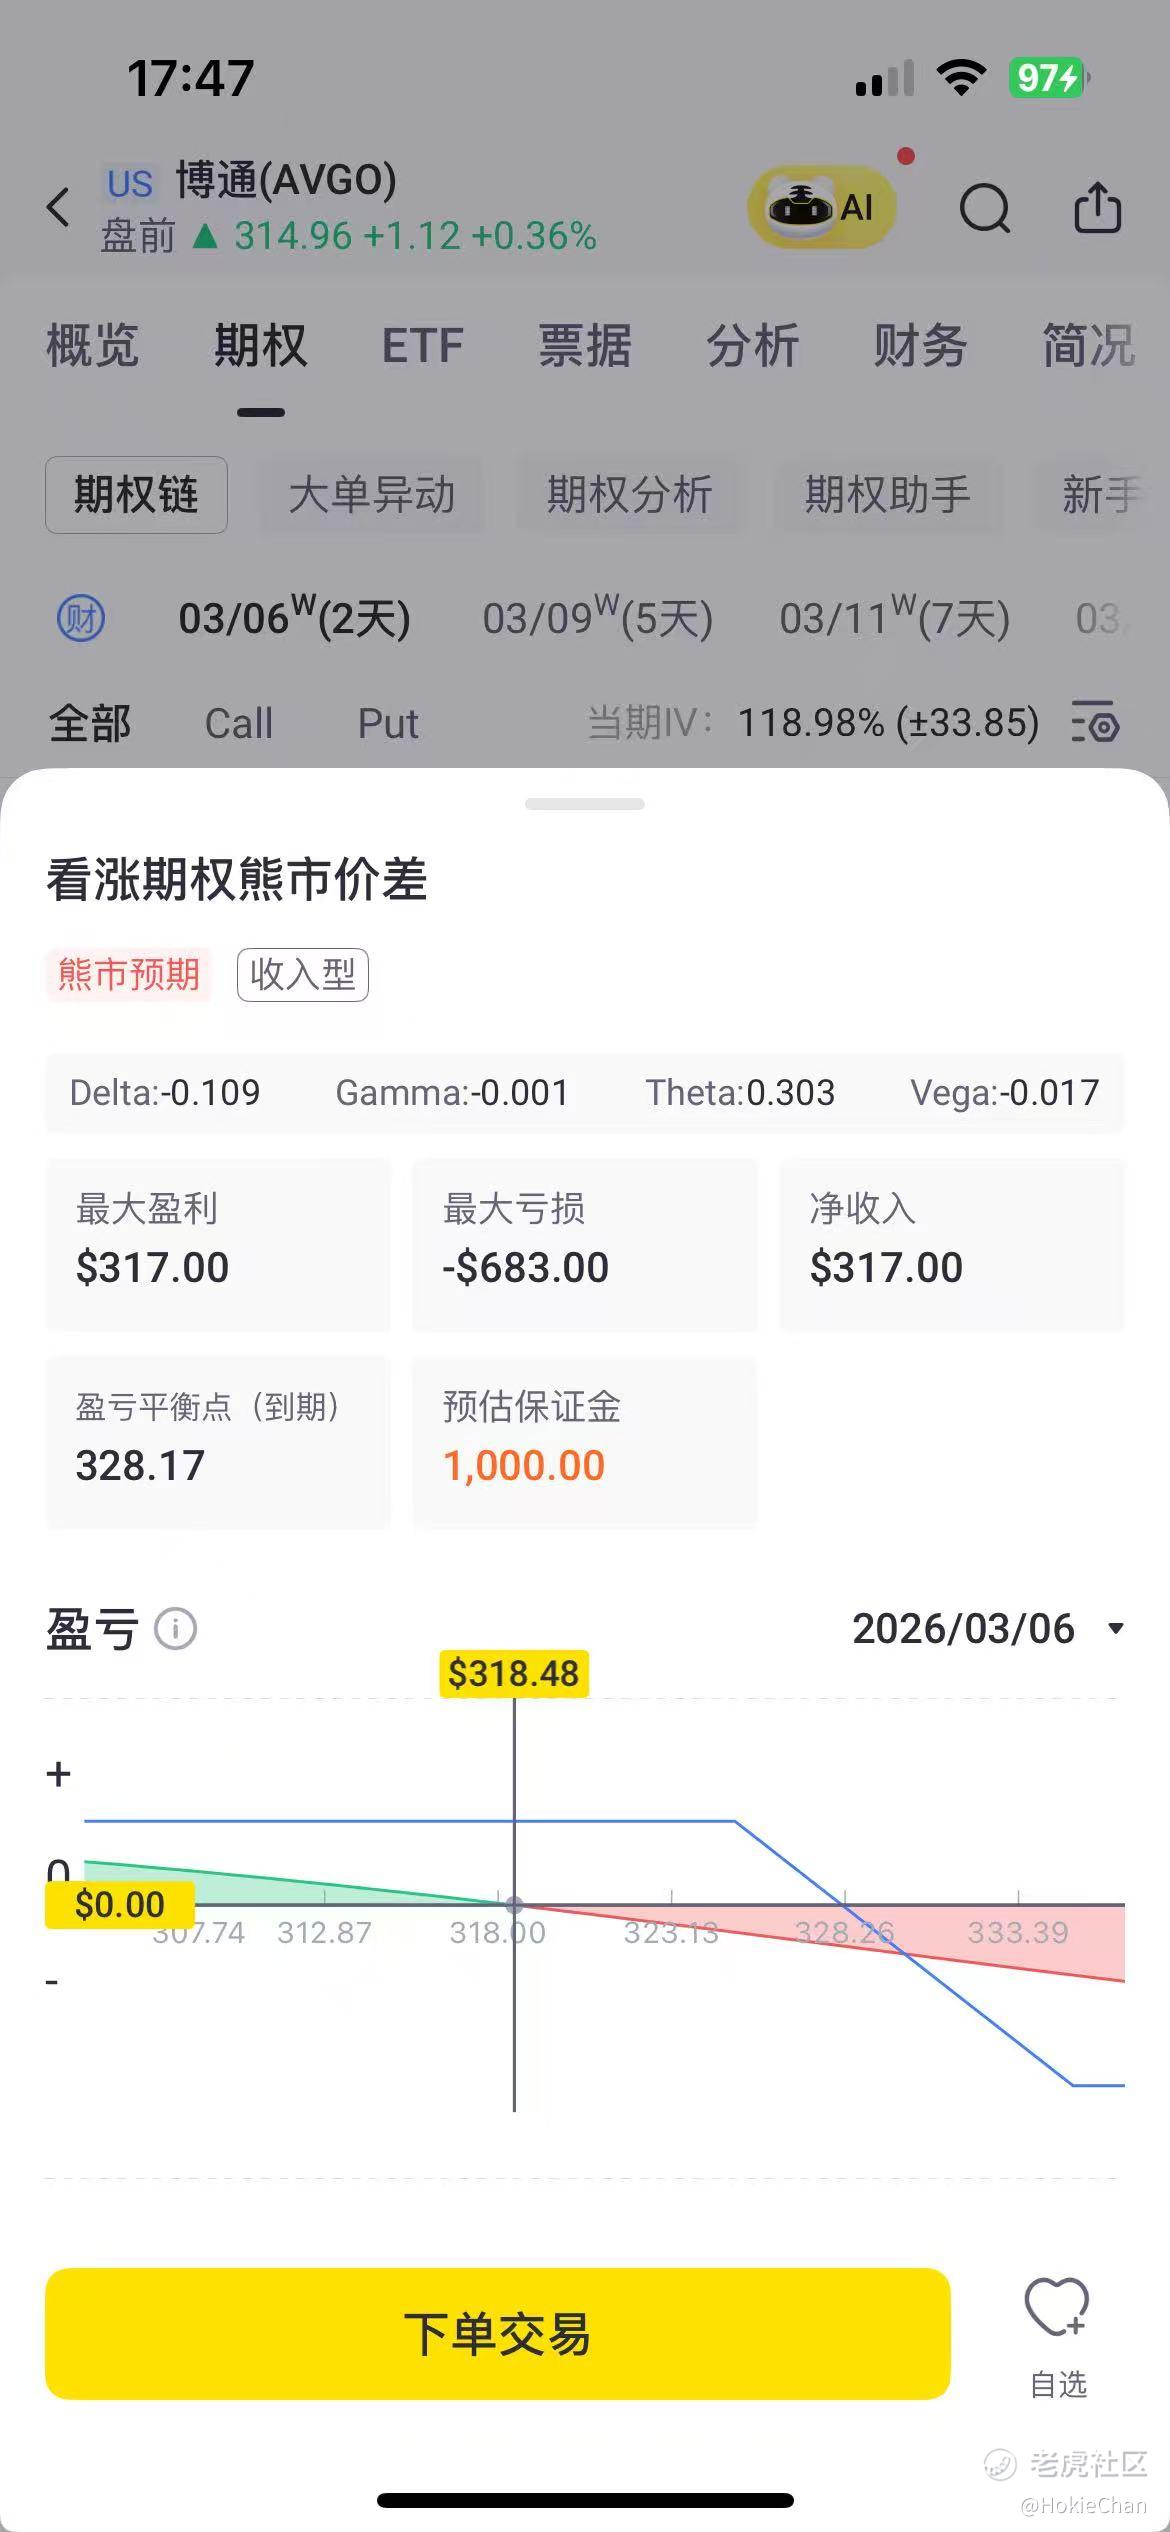Tap the back arrow icon

(x=58, y=207)
